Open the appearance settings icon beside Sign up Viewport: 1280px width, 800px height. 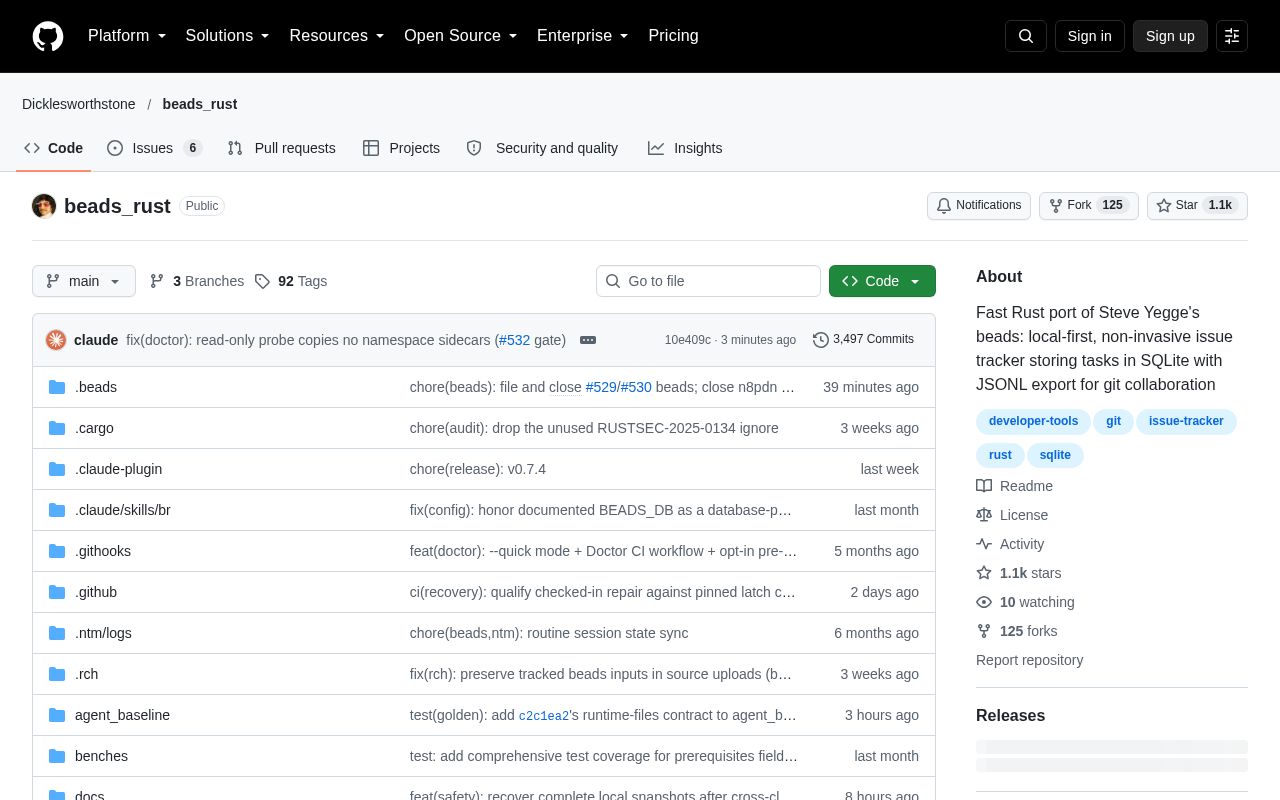point(1232,36)
